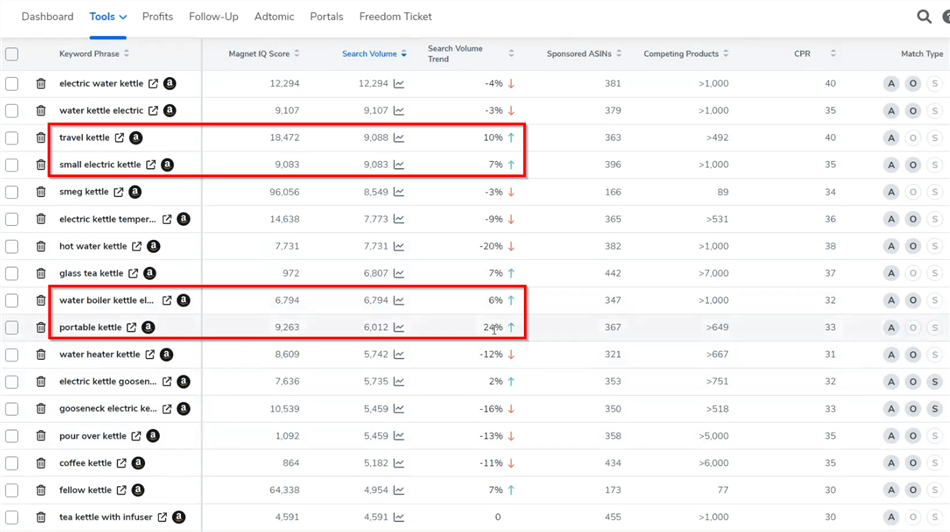Open Amazon icon for portable kettle
This screenshot has height=532, width=950.
tap(148, 327)
